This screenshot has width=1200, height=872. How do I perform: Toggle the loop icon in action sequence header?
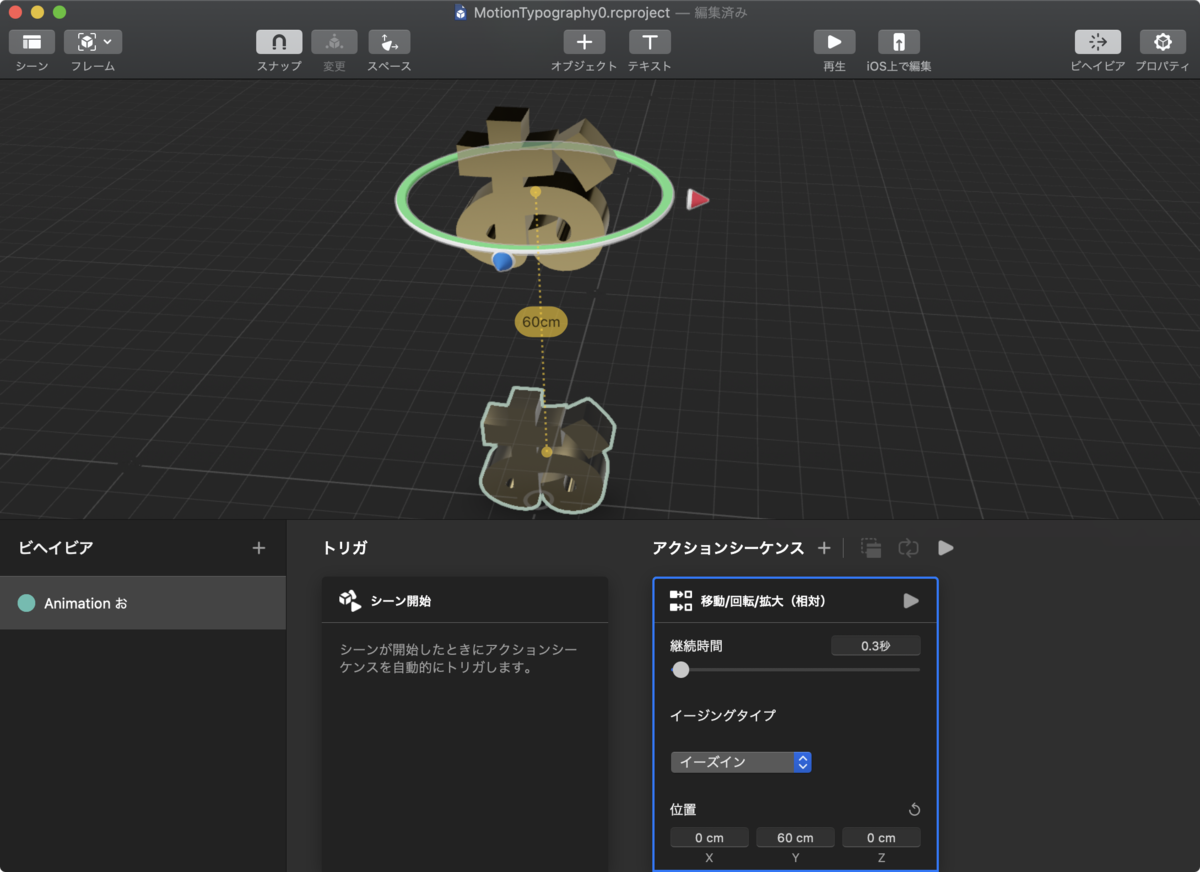pos(908,548)
